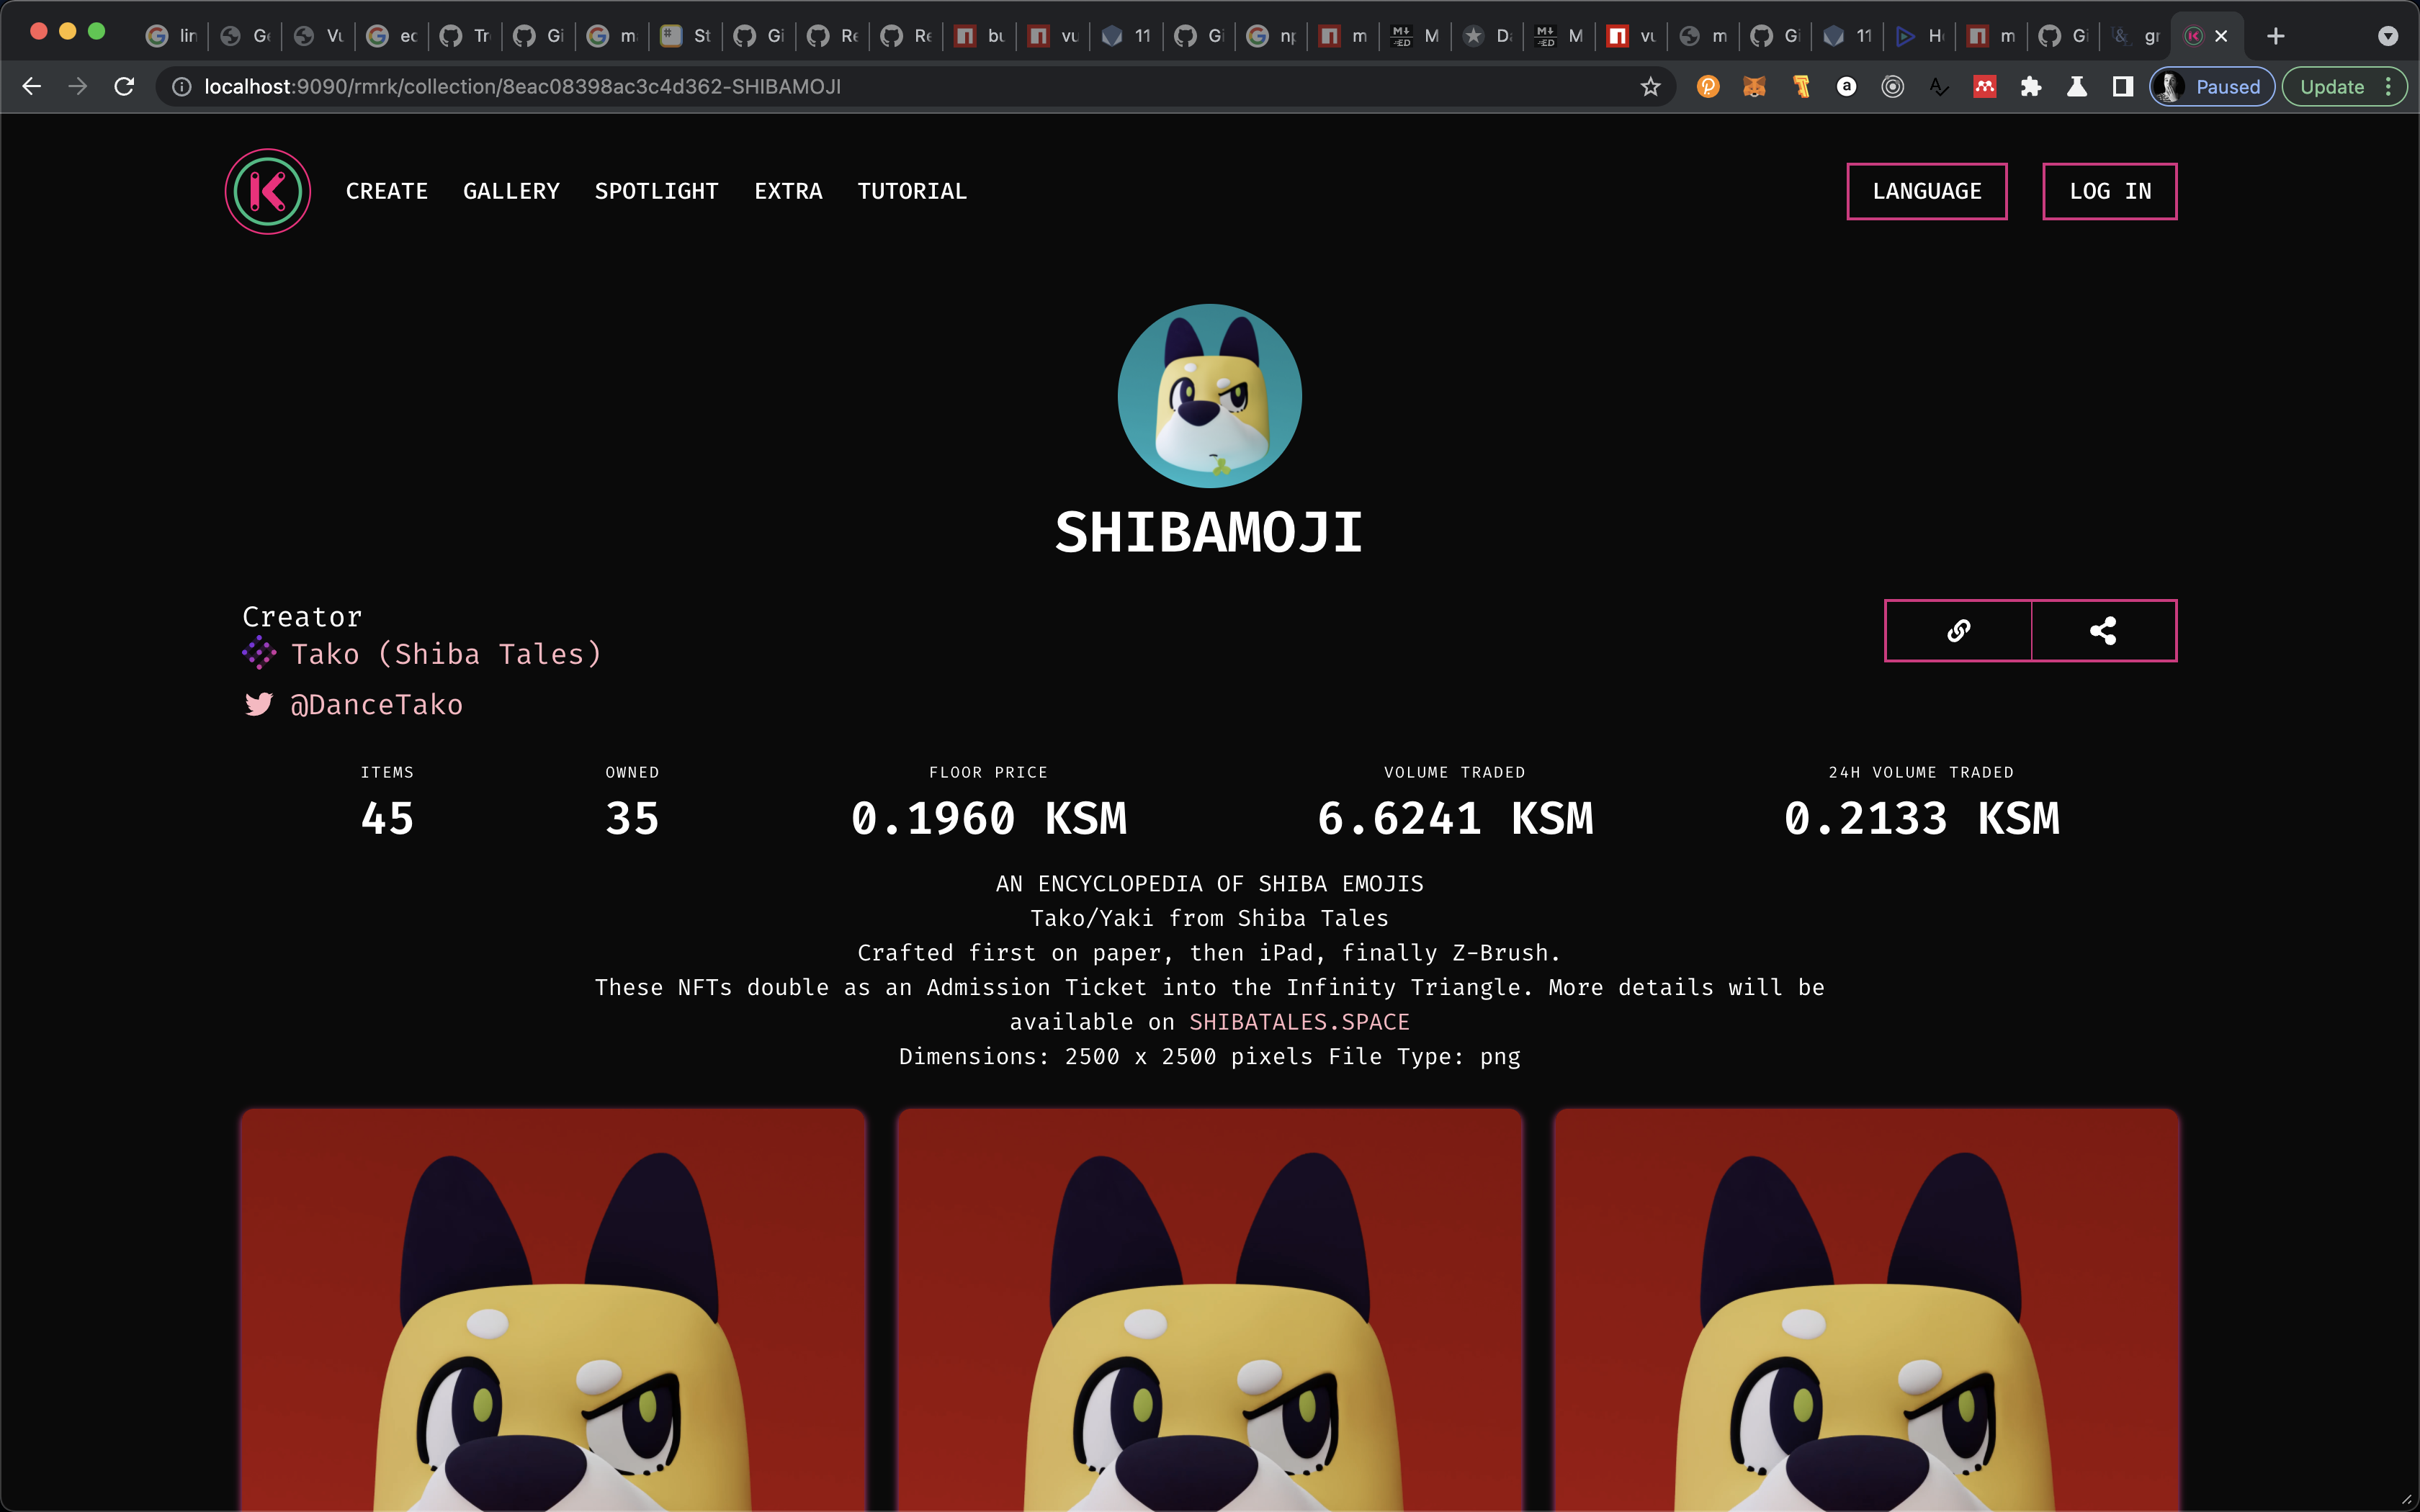Open the share icon button
Screen dimensions: 2420x1512
[2103, 630]
